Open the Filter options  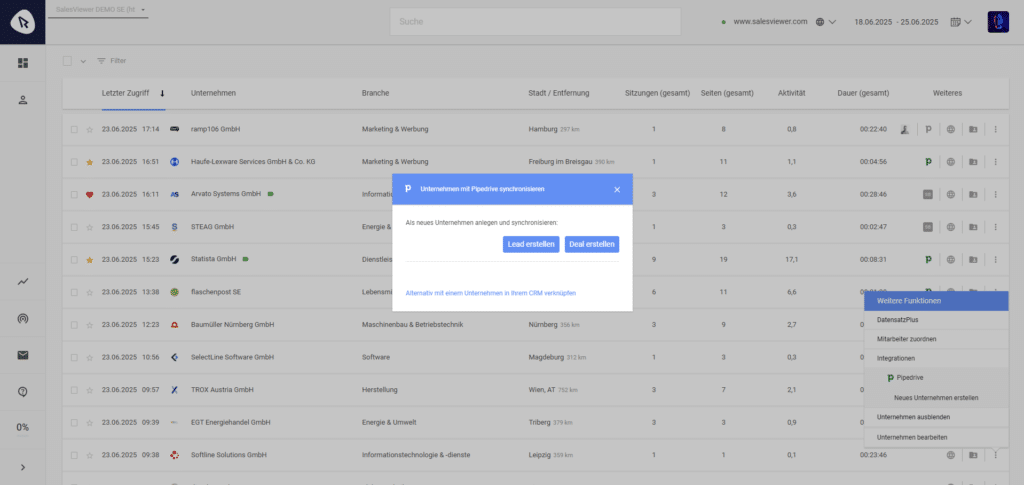click(x=112, y=61)
